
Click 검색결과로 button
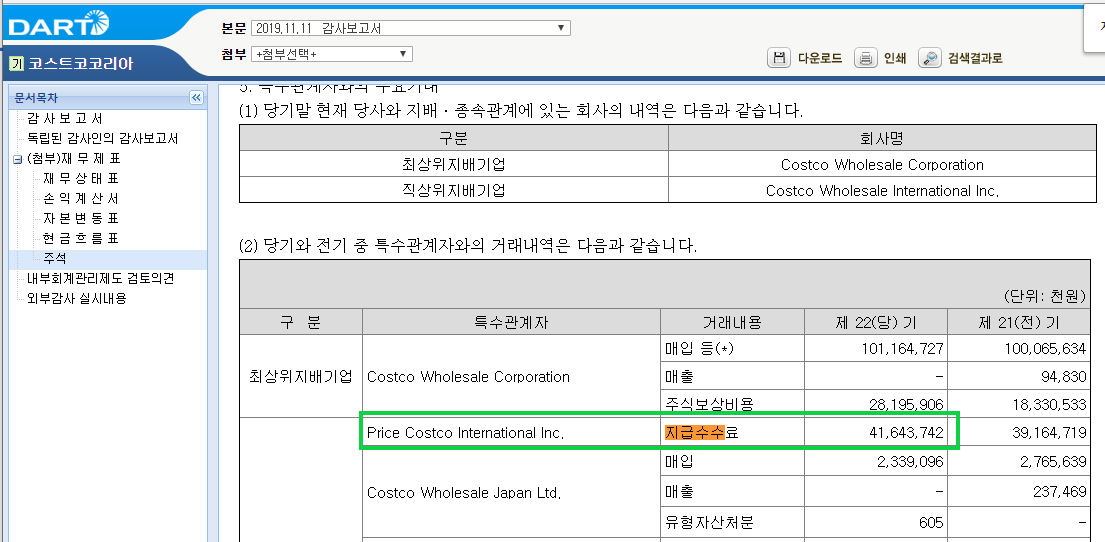pyautogui.click(x=975, y=58)
